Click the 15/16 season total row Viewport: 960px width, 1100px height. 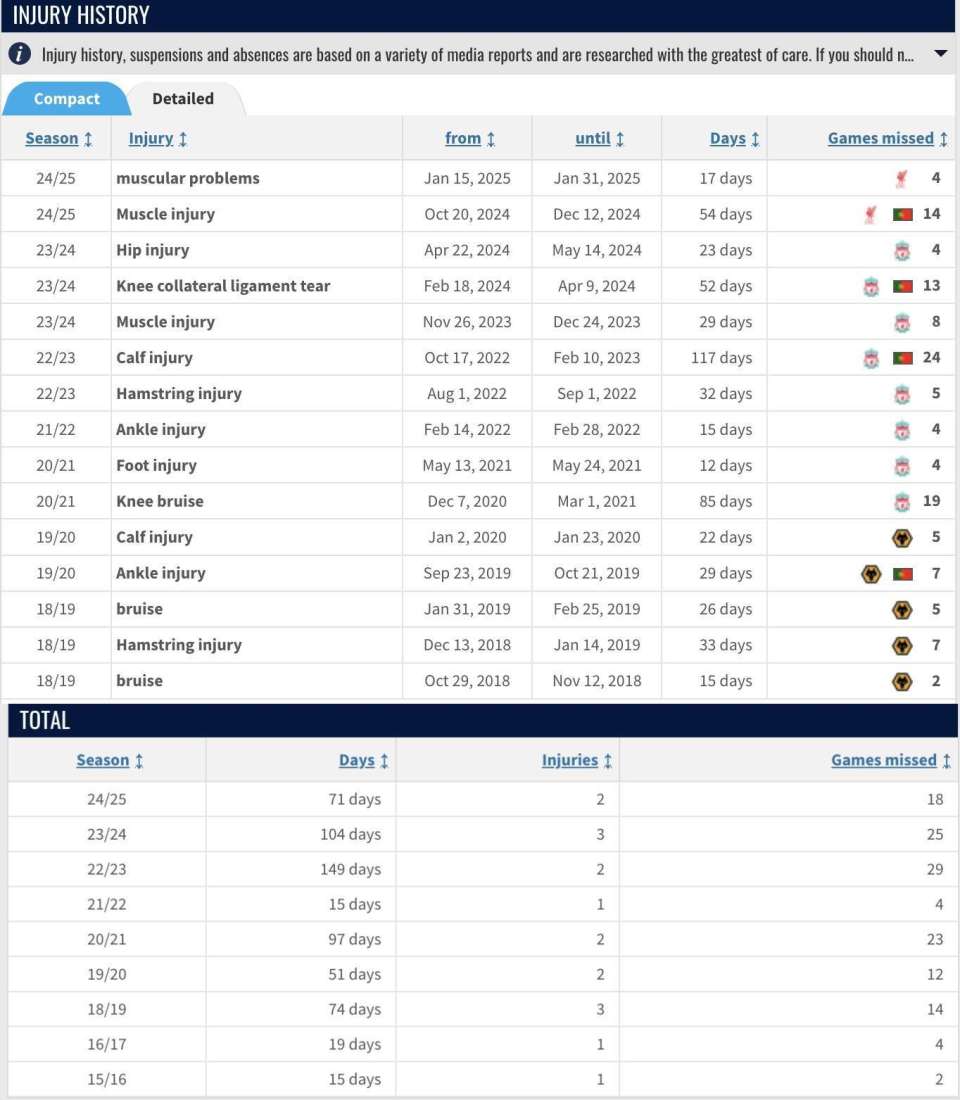(482, 1080)
